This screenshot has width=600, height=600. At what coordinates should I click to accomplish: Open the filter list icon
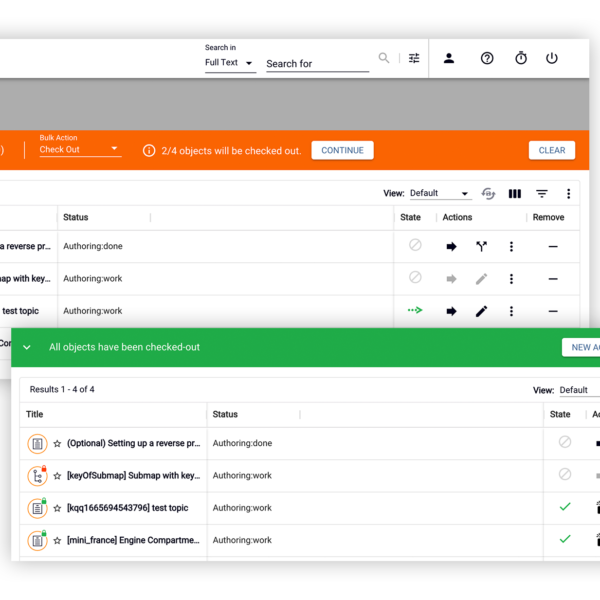coord(542,194)
